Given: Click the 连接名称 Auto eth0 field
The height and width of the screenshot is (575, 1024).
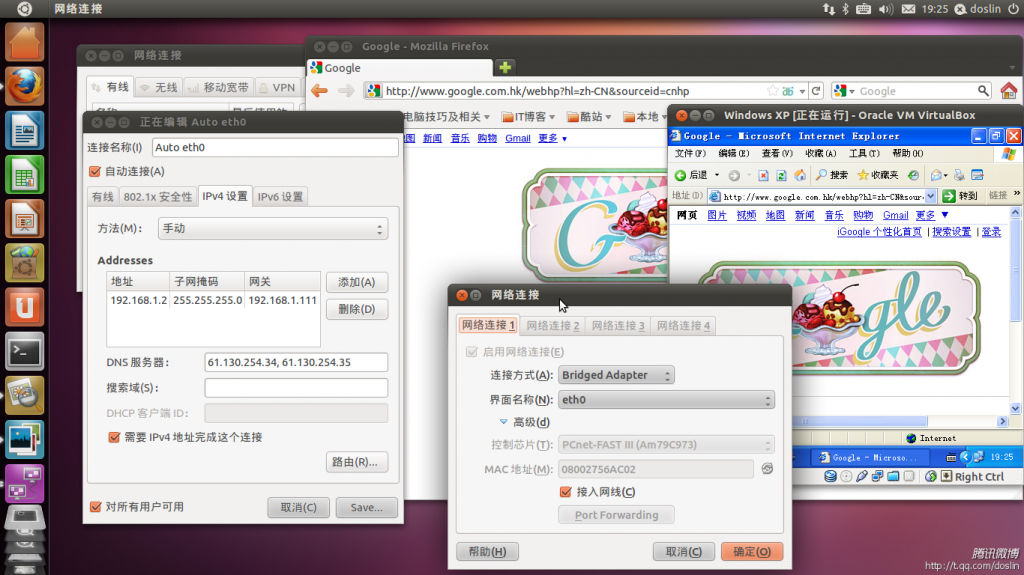Looking at the screenshot, I should (x=275, y=147).
